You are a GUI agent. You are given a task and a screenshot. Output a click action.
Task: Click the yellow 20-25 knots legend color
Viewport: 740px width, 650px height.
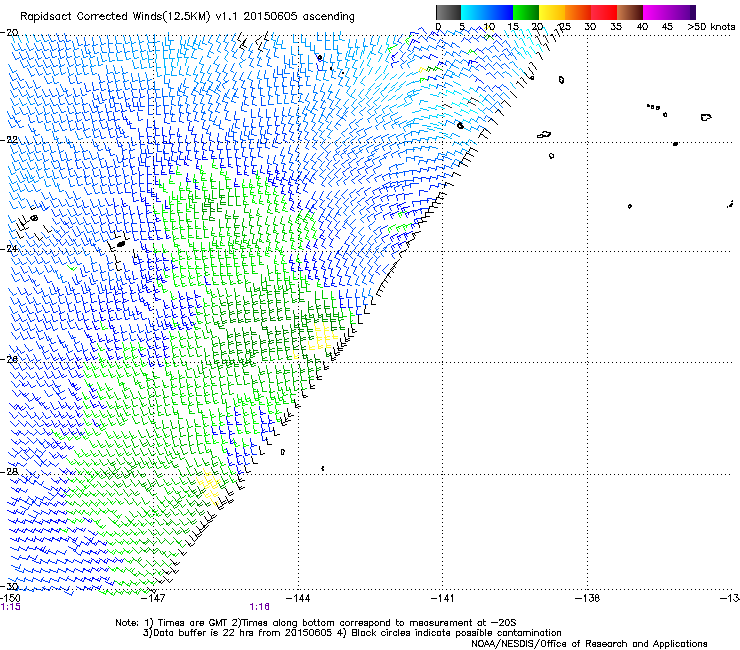coord(552,12)
